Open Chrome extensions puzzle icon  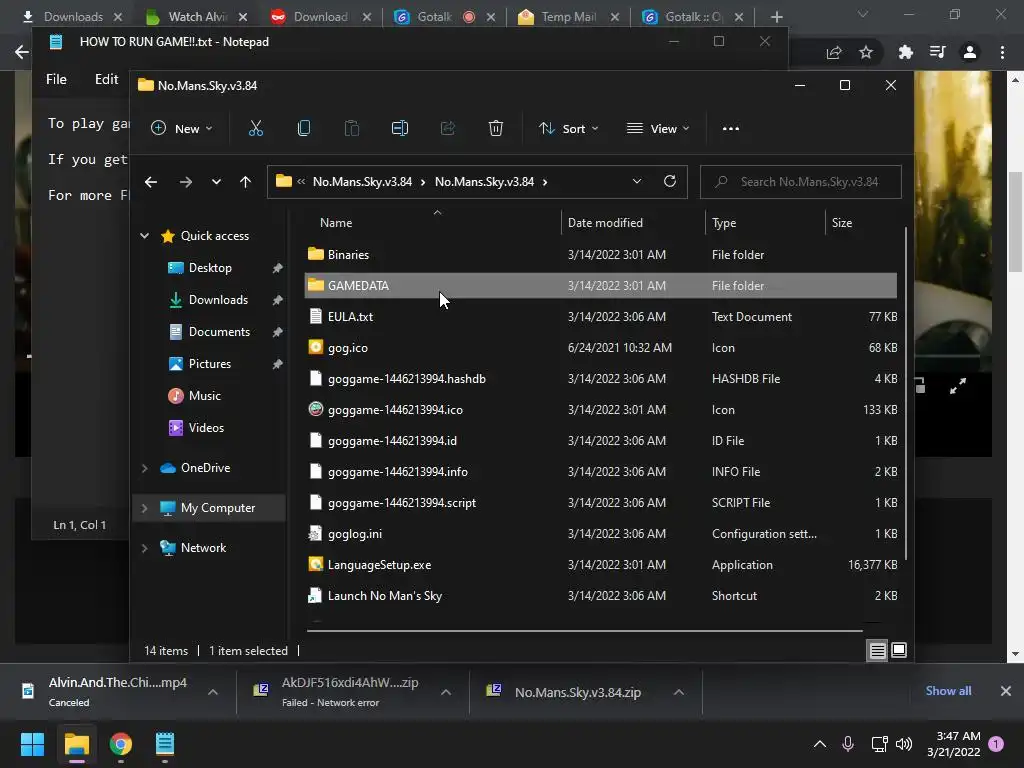905,52
